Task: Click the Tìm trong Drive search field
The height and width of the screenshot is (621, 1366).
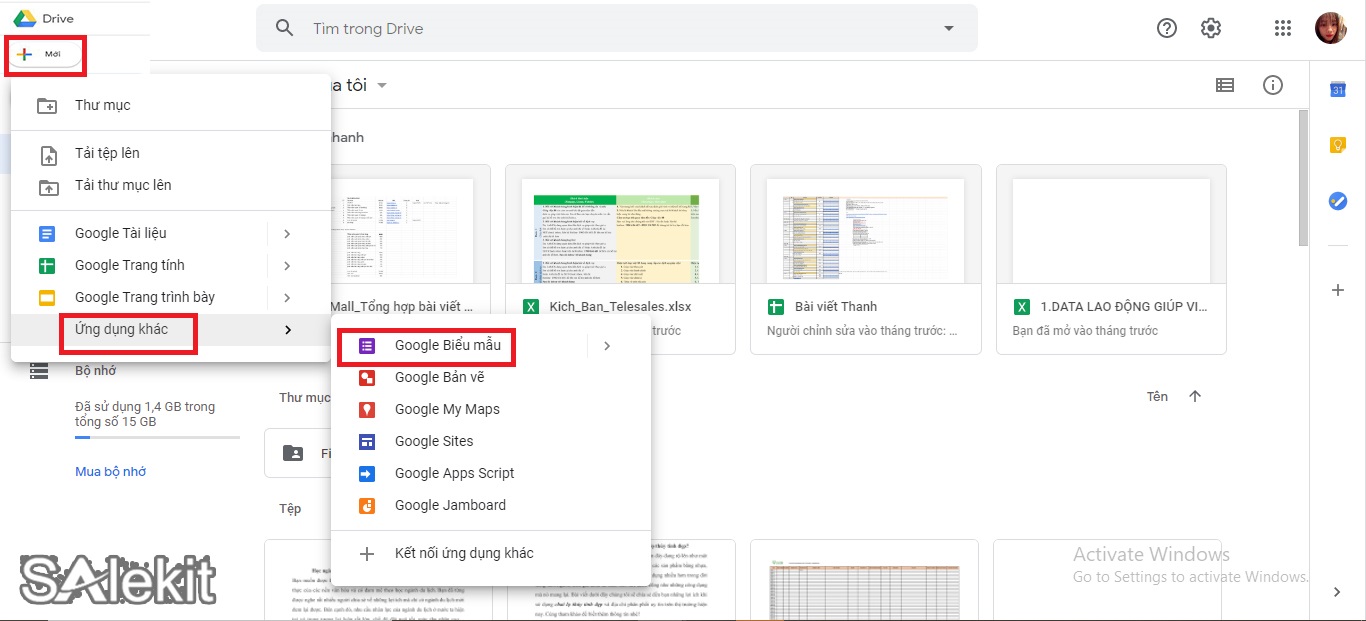Action: click(600, 28)
